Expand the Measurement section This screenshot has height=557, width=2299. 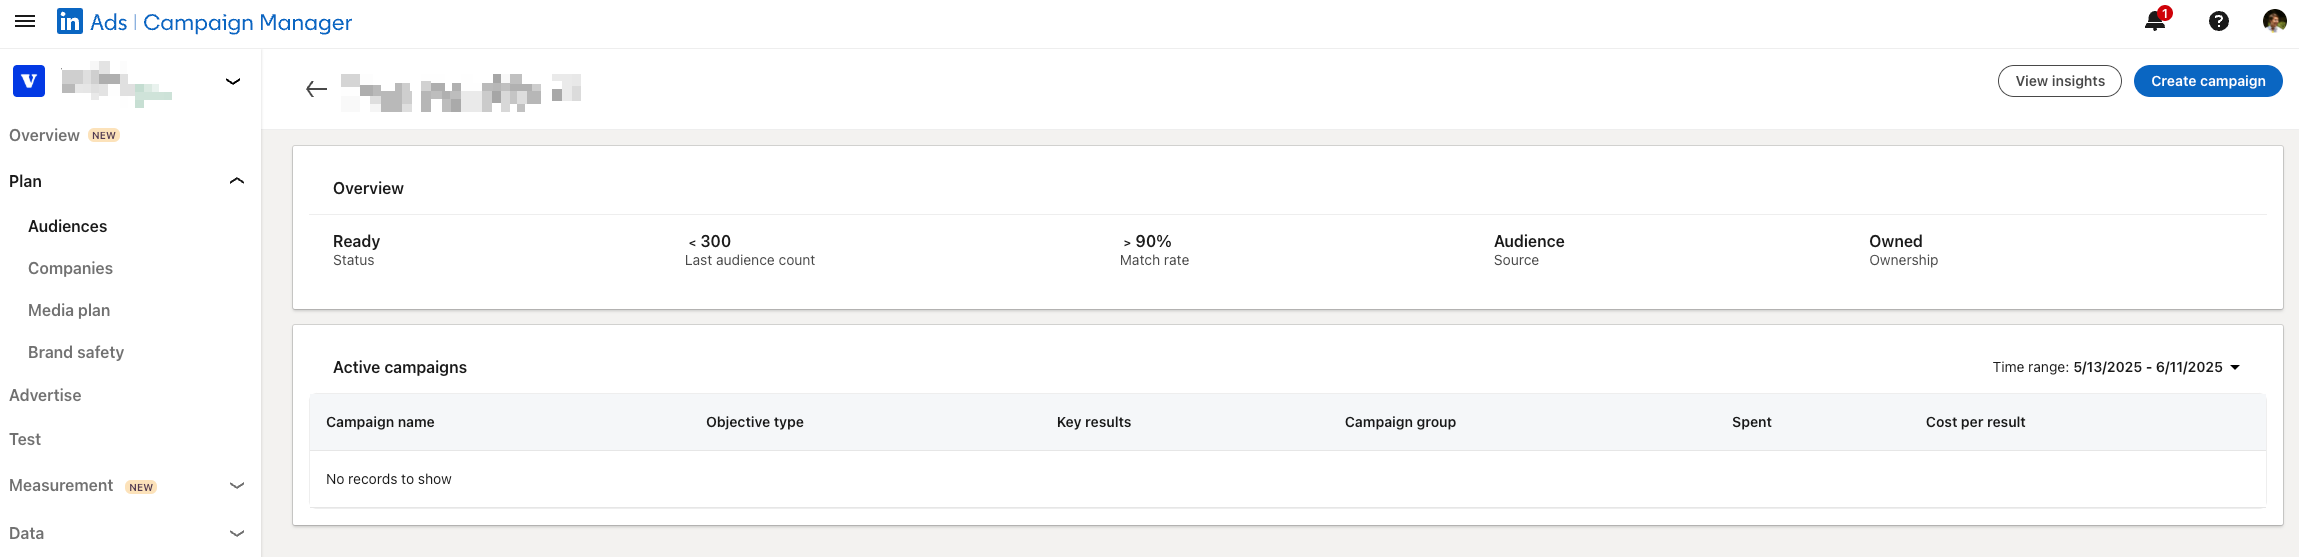pos(237,485)
